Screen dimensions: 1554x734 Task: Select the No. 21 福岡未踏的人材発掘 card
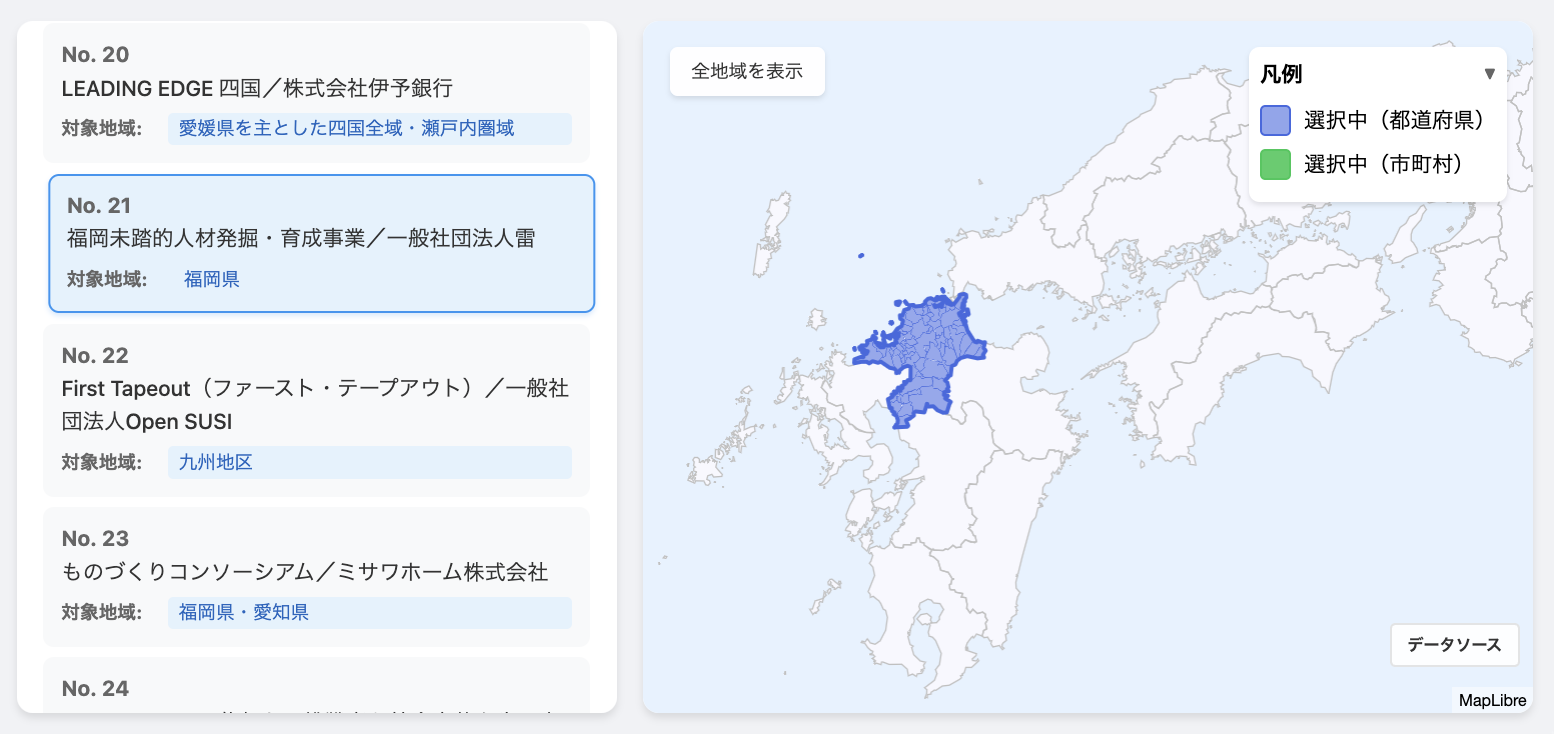coord(322,243)
